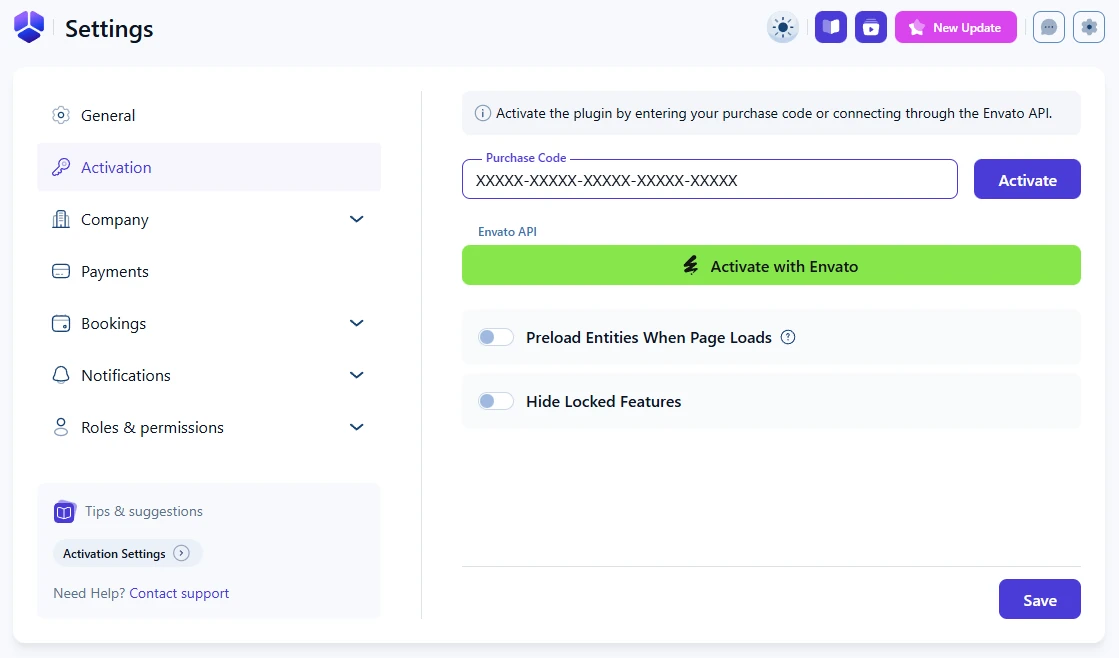Viewport: 1119px width, 658px height.
Task: Go to Payments settings
Action: 114,271
